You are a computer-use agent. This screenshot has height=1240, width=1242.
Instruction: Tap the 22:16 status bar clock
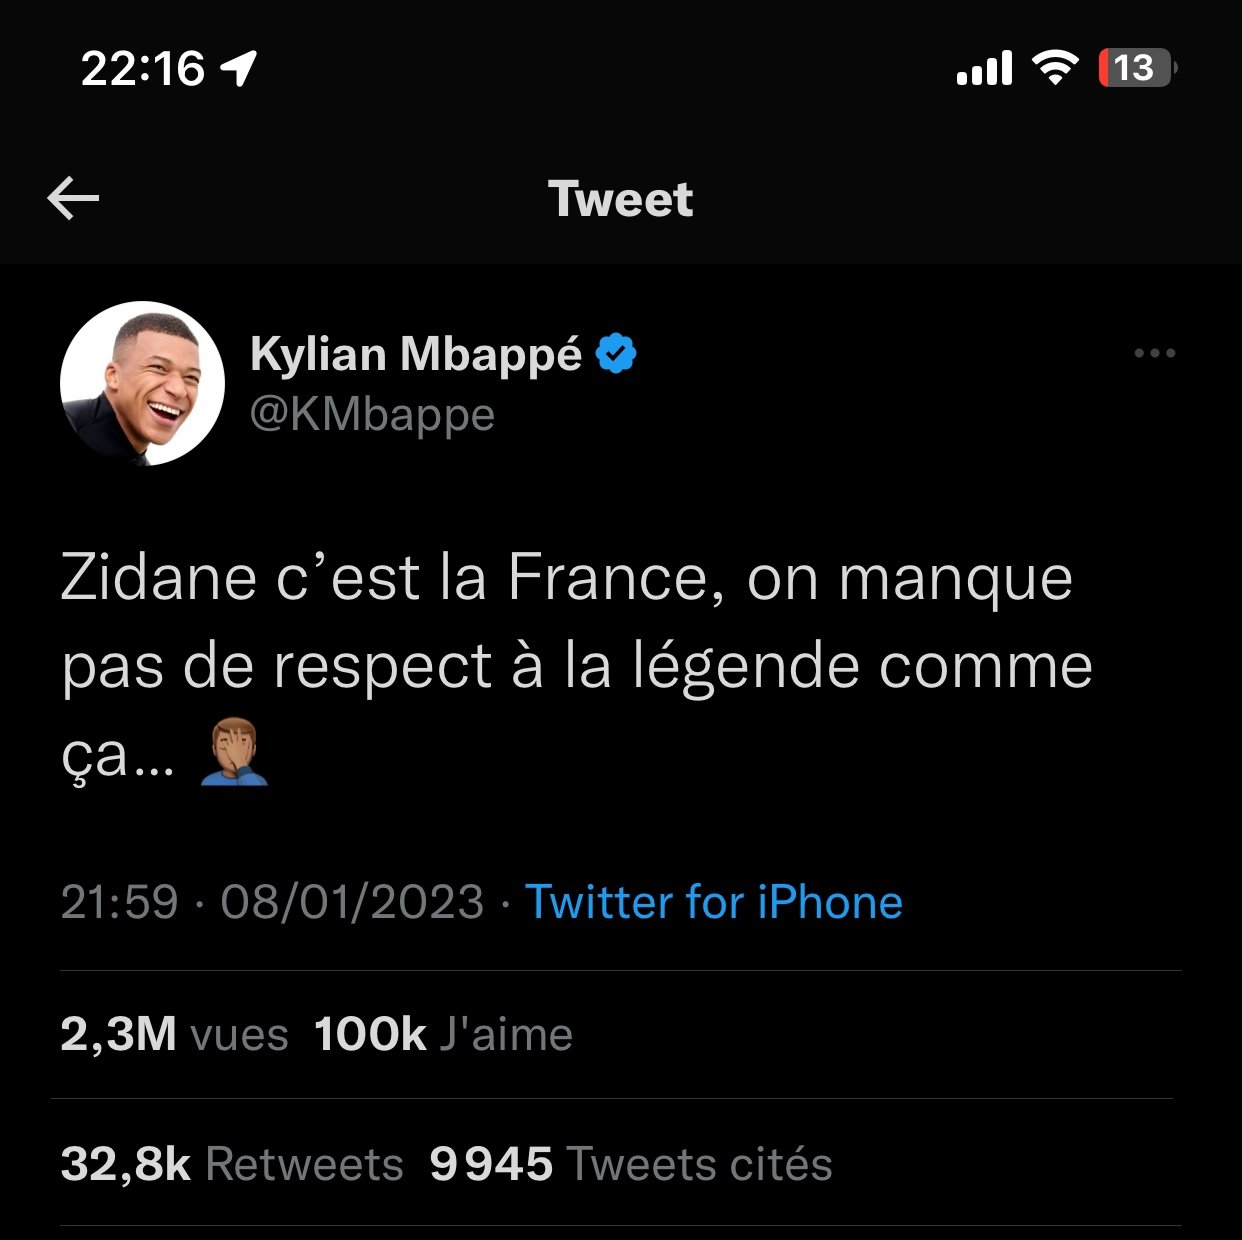pos(142,68)
